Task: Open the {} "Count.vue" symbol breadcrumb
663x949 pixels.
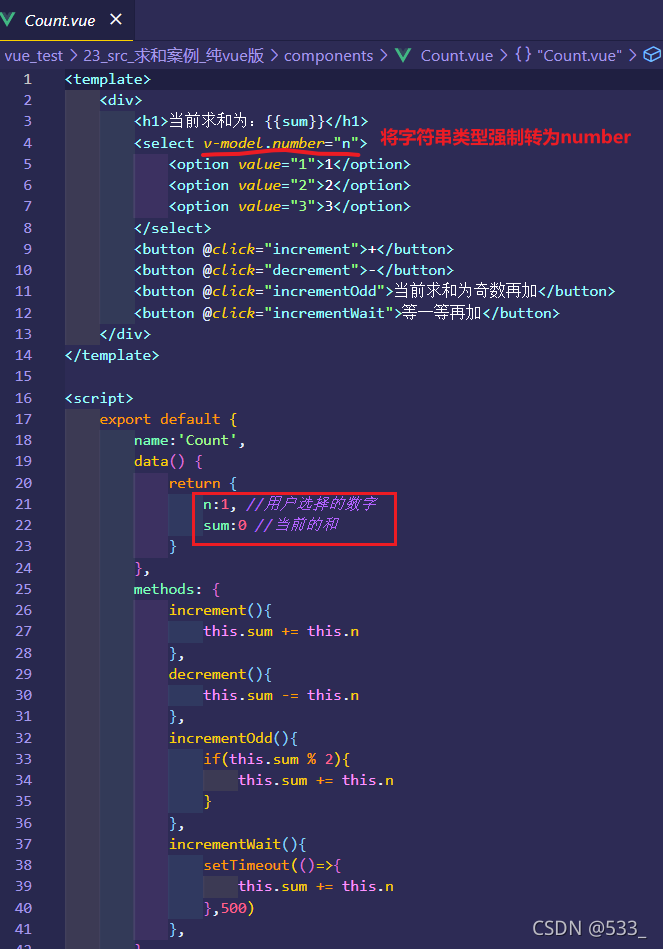Action: tap(569, 56)
